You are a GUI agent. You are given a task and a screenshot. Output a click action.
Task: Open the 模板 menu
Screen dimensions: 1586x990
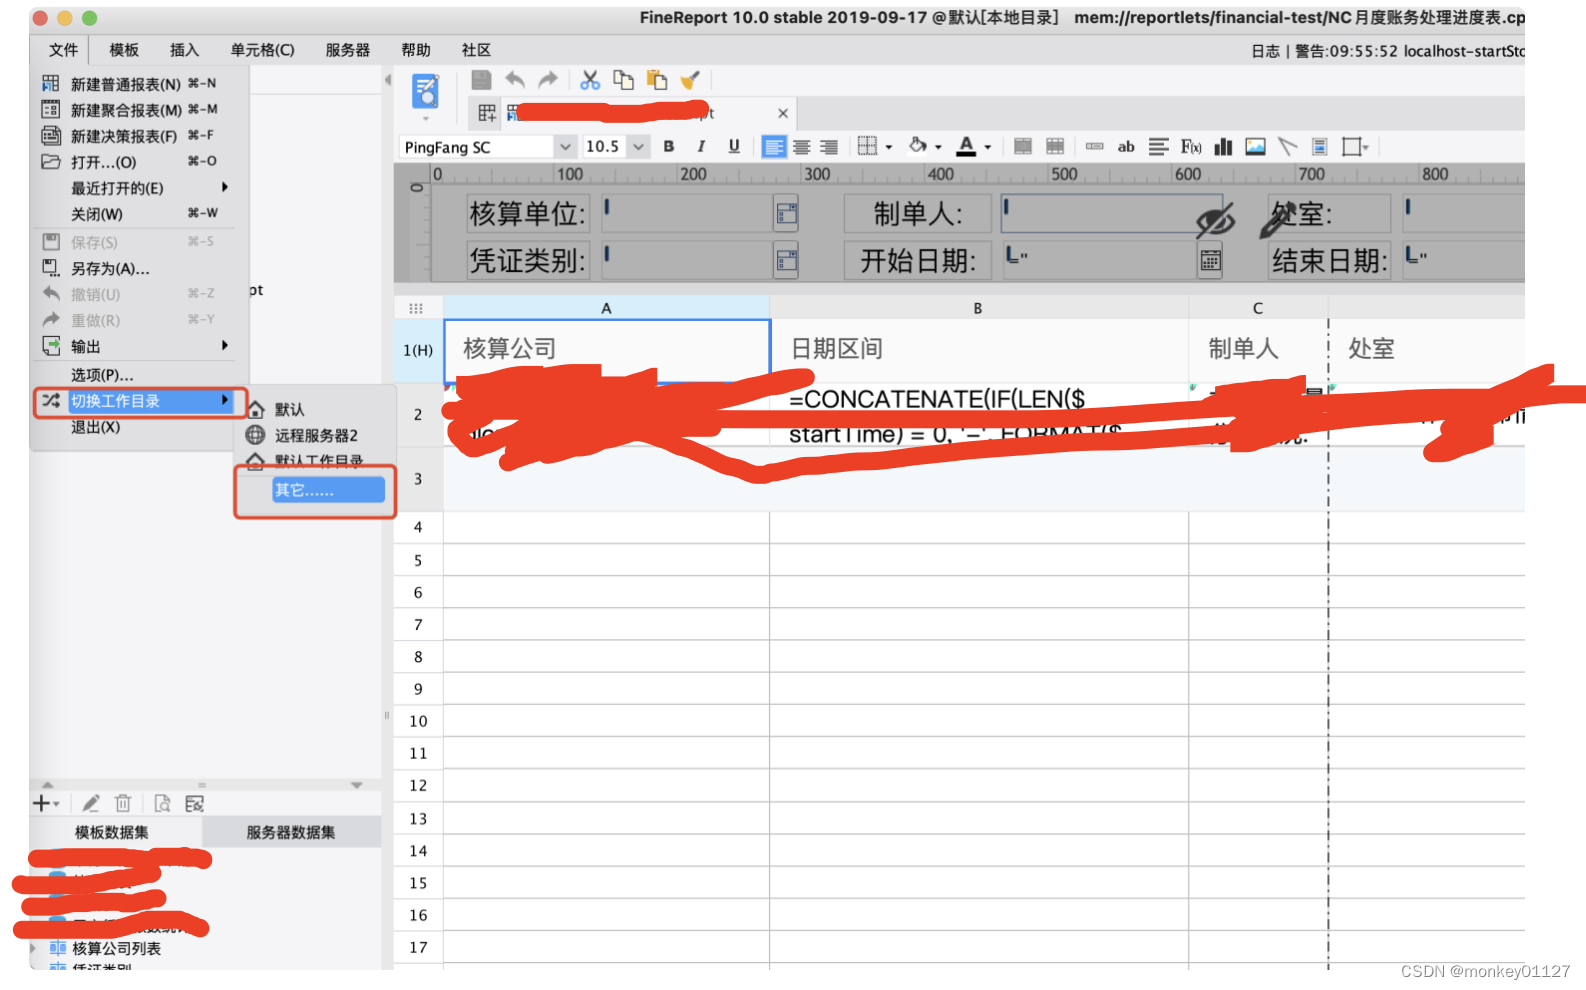tap(124, 50)
